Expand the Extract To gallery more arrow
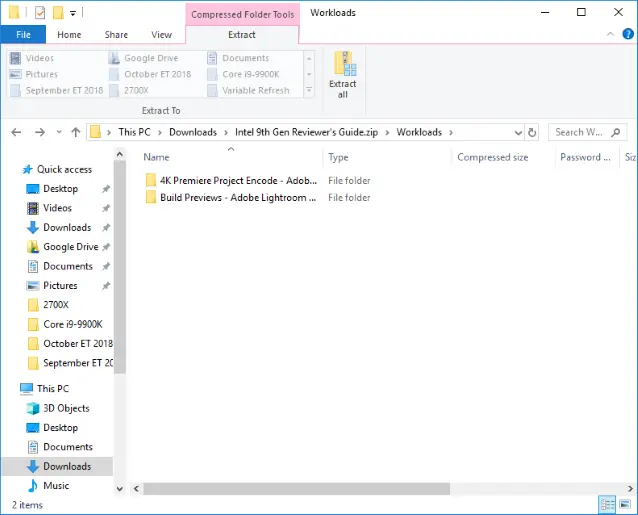The image size is (638, 515). [309, 90]
